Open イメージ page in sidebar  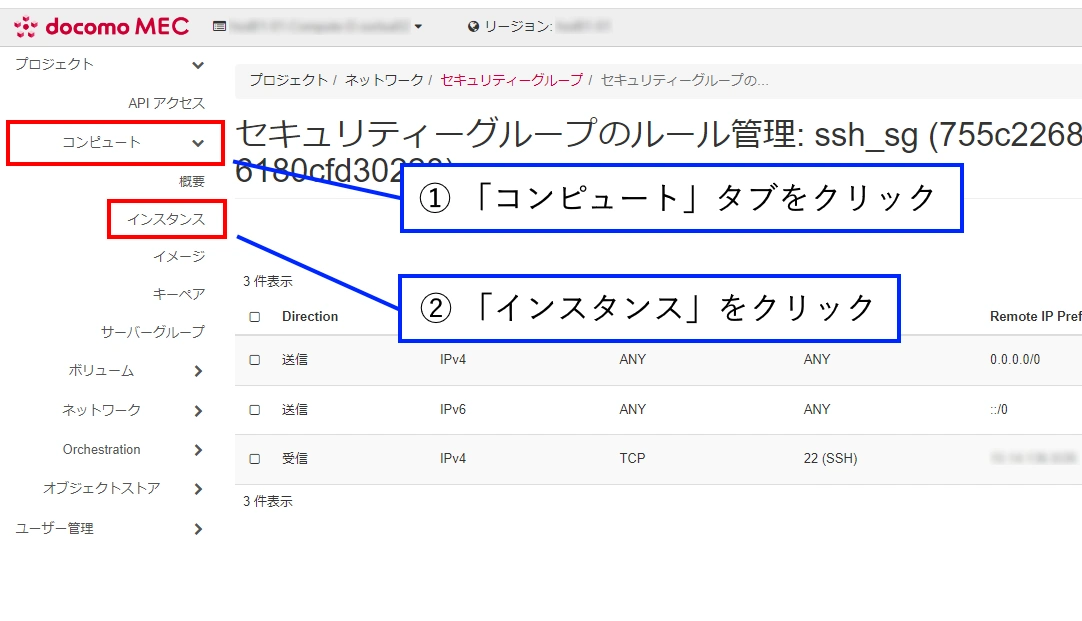(179, 256)
